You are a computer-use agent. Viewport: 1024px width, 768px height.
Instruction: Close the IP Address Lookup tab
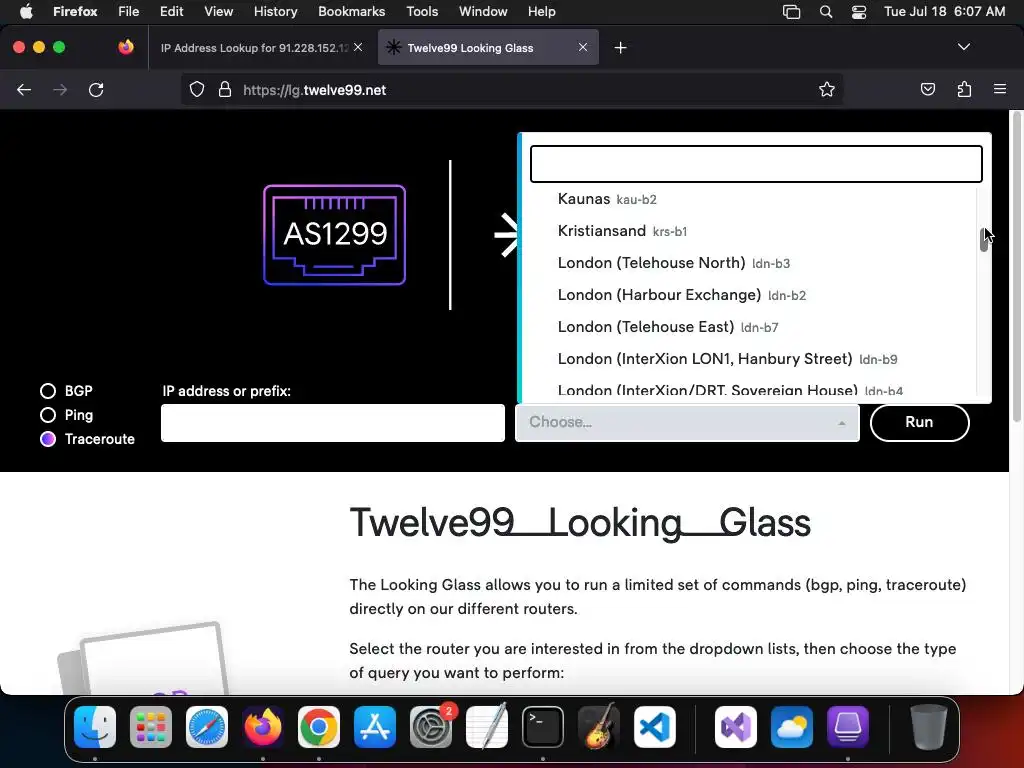(x=358, y=47)
